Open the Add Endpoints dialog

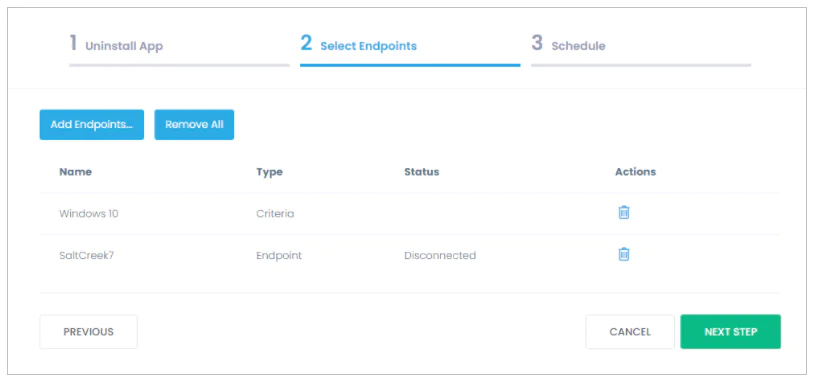tap(92, 125)
